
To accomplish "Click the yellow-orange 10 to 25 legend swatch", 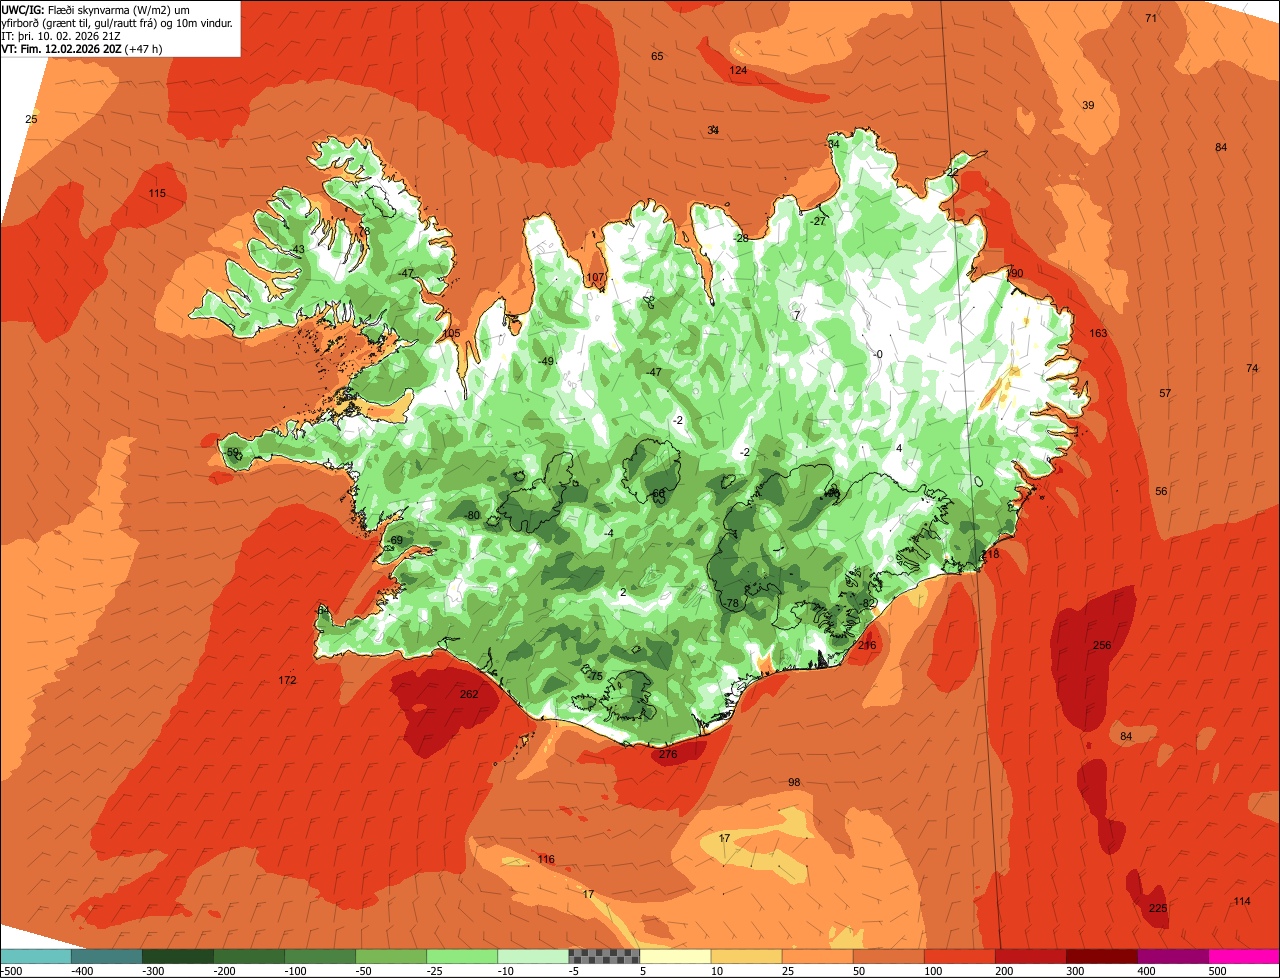I will click(746, 956).
